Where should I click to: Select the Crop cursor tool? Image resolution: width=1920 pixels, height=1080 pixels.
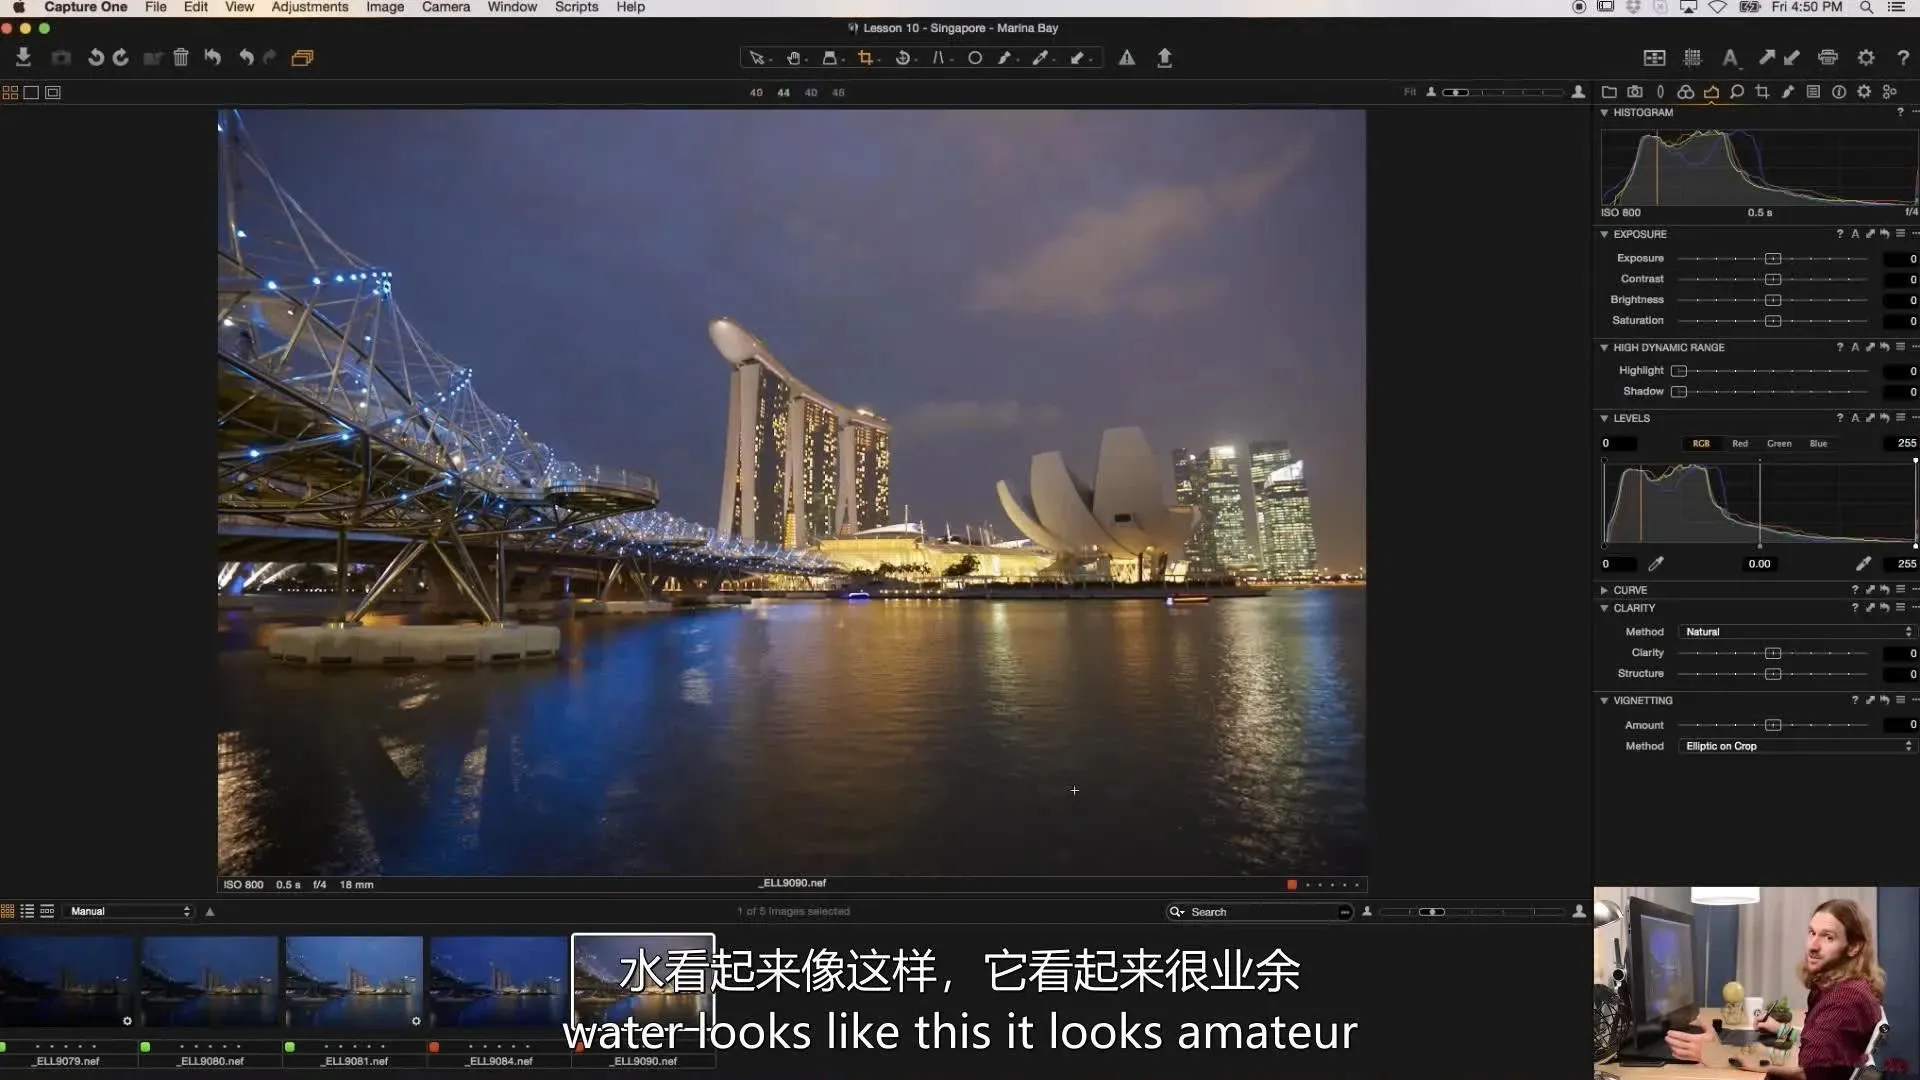click(x=865, y=58)
